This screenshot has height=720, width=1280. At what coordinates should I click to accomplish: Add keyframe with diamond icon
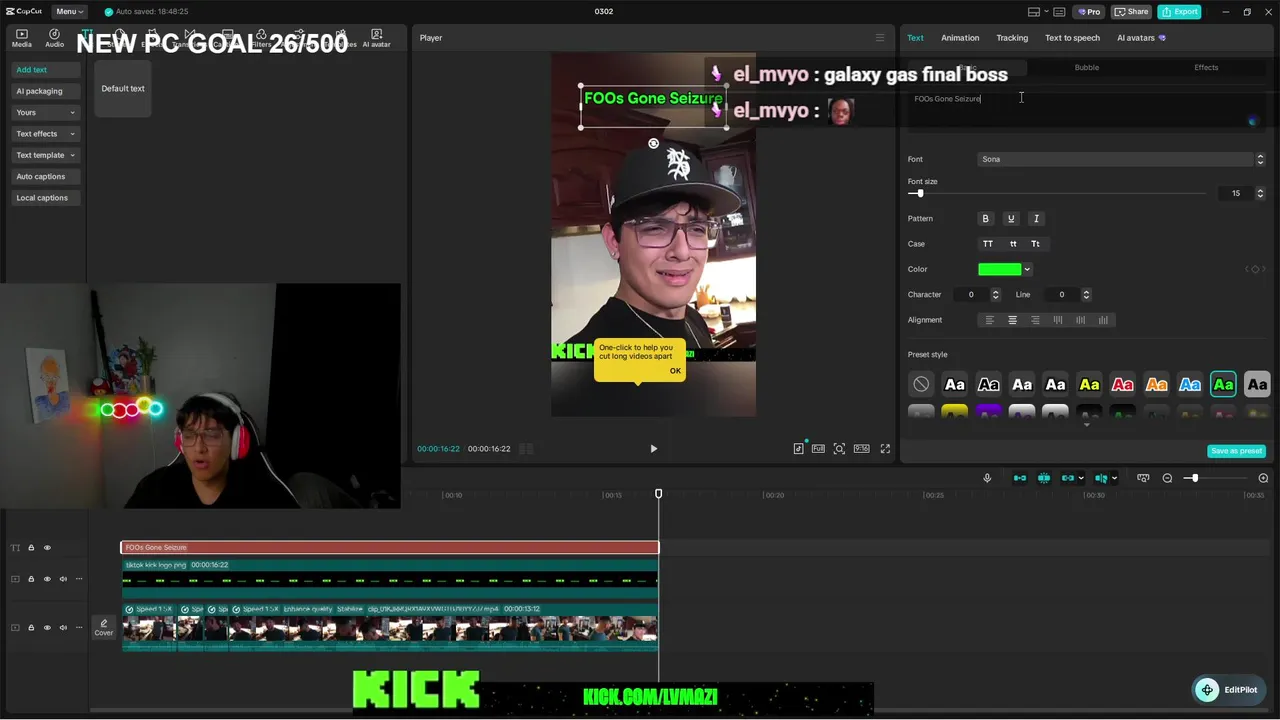click(x=1255, y=269)
